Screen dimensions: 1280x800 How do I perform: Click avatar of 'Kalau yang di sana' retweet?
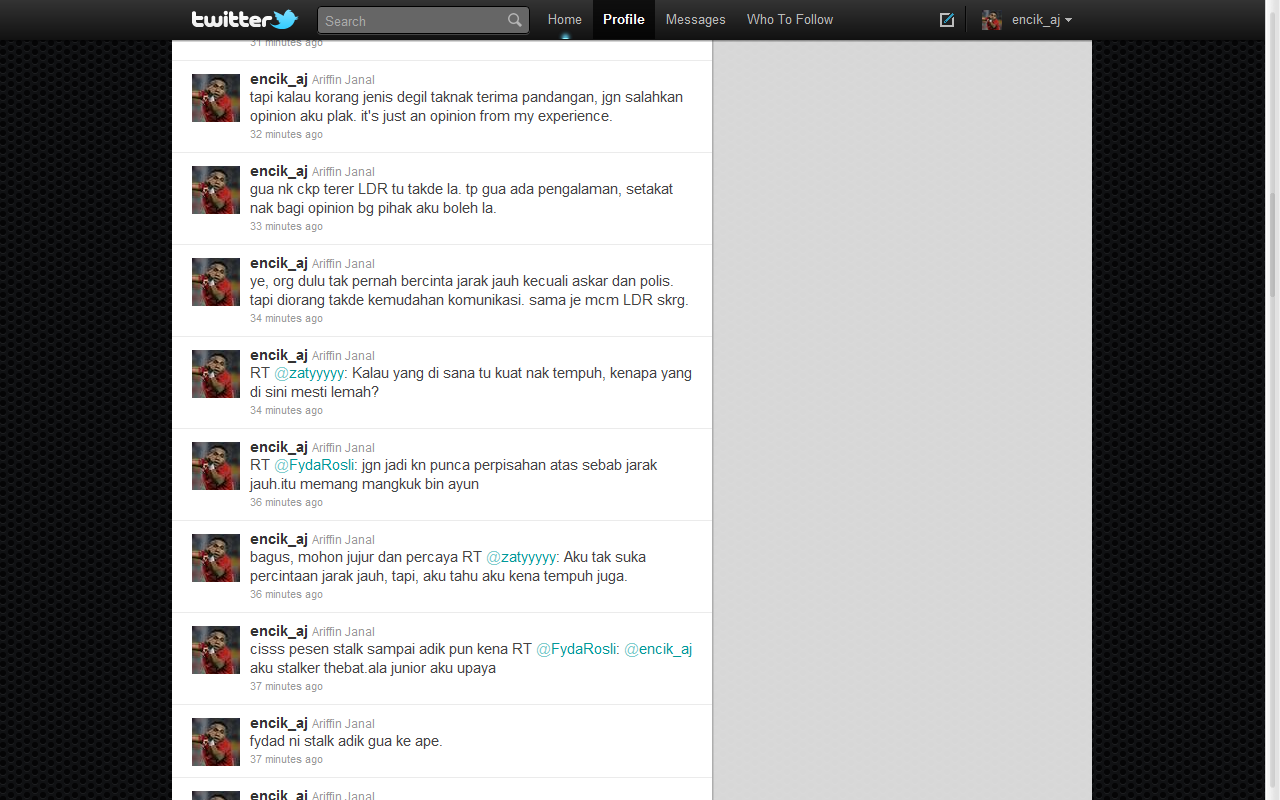216,374
